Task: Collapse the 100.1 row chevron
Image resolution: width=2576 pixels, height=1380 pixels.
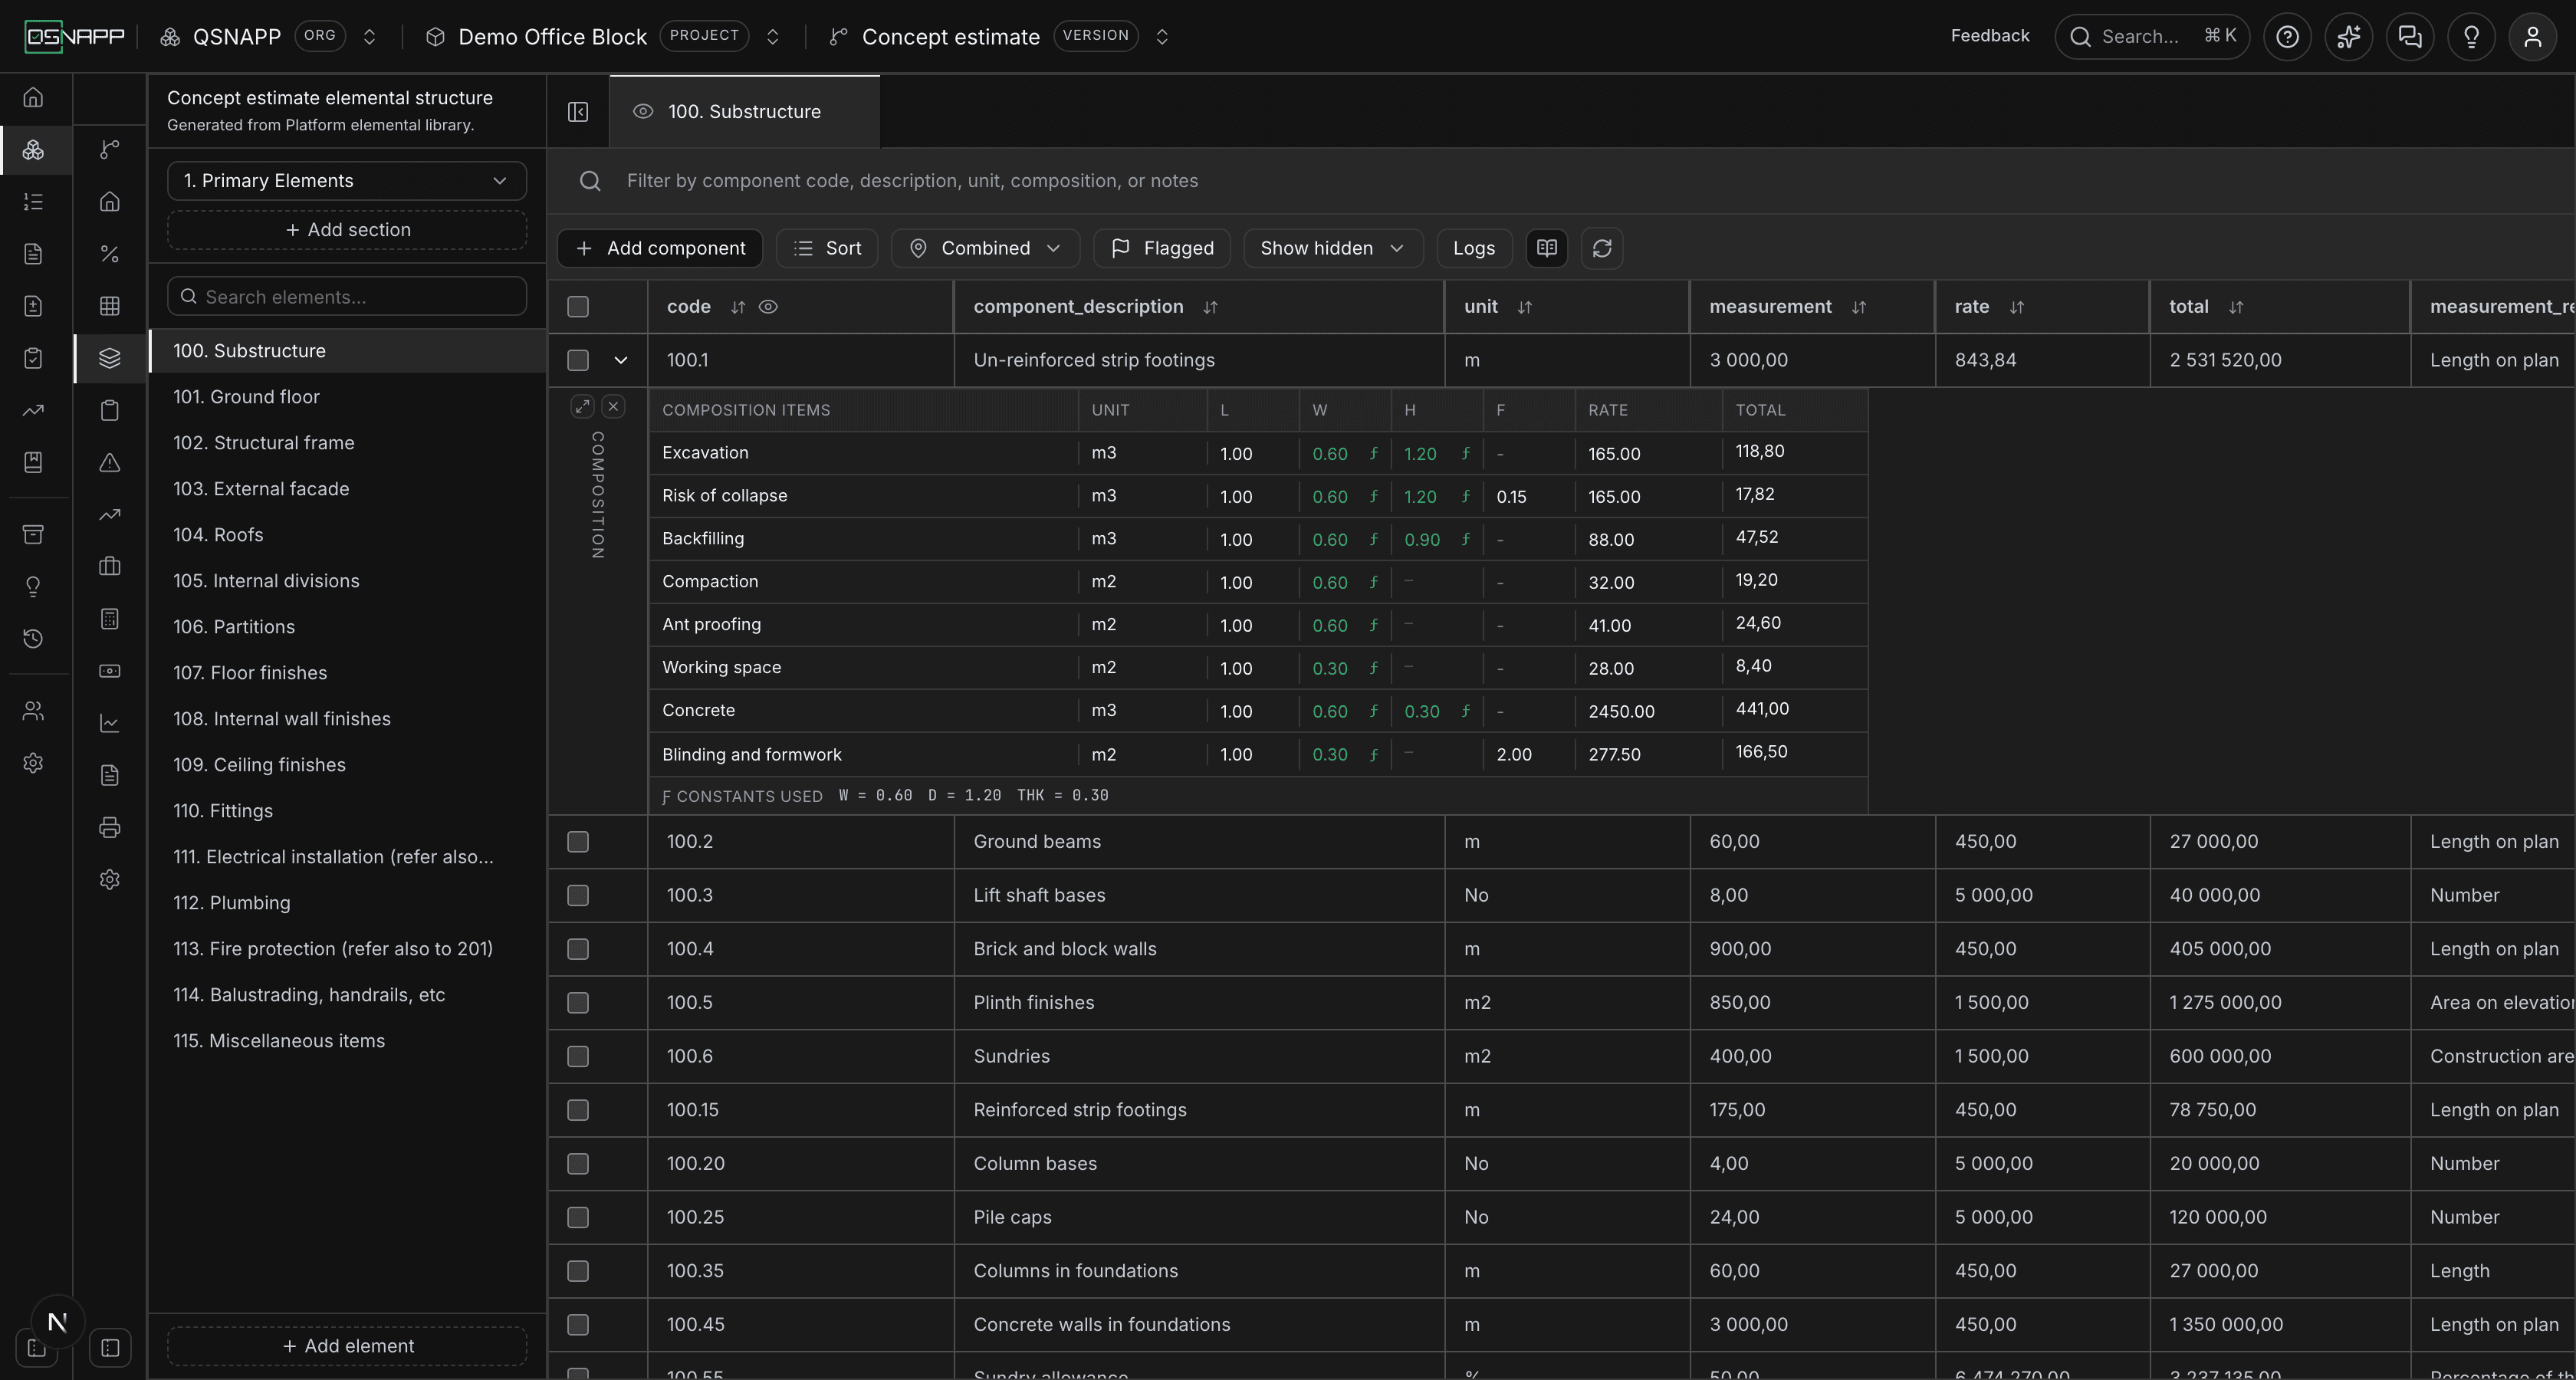Action: [x=621, y=360]
